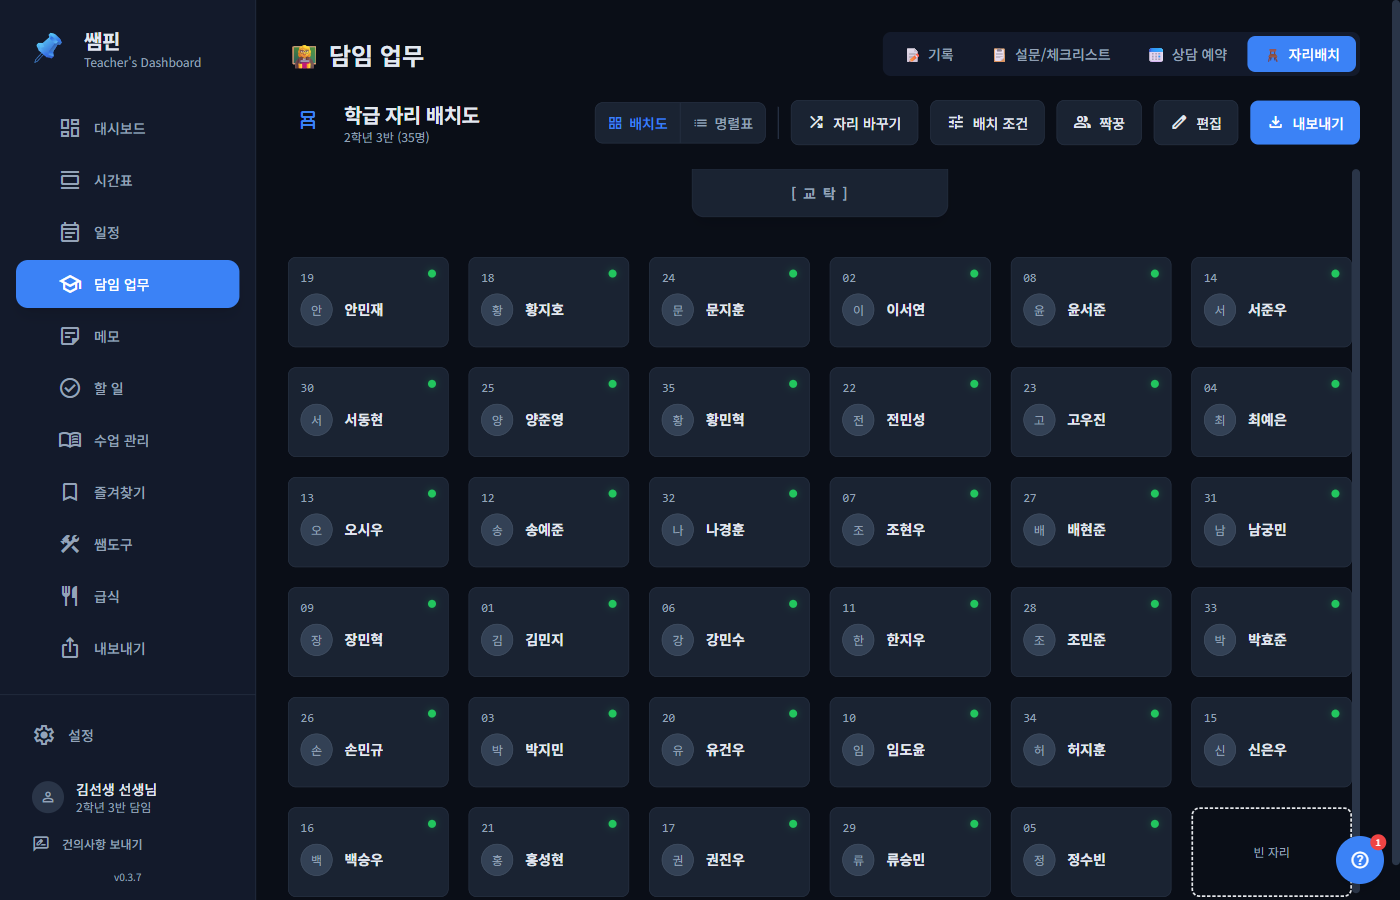Select seat card 08 윤서준
This screenshot has width=1400, height=900.
click(x=1091, y=302)
